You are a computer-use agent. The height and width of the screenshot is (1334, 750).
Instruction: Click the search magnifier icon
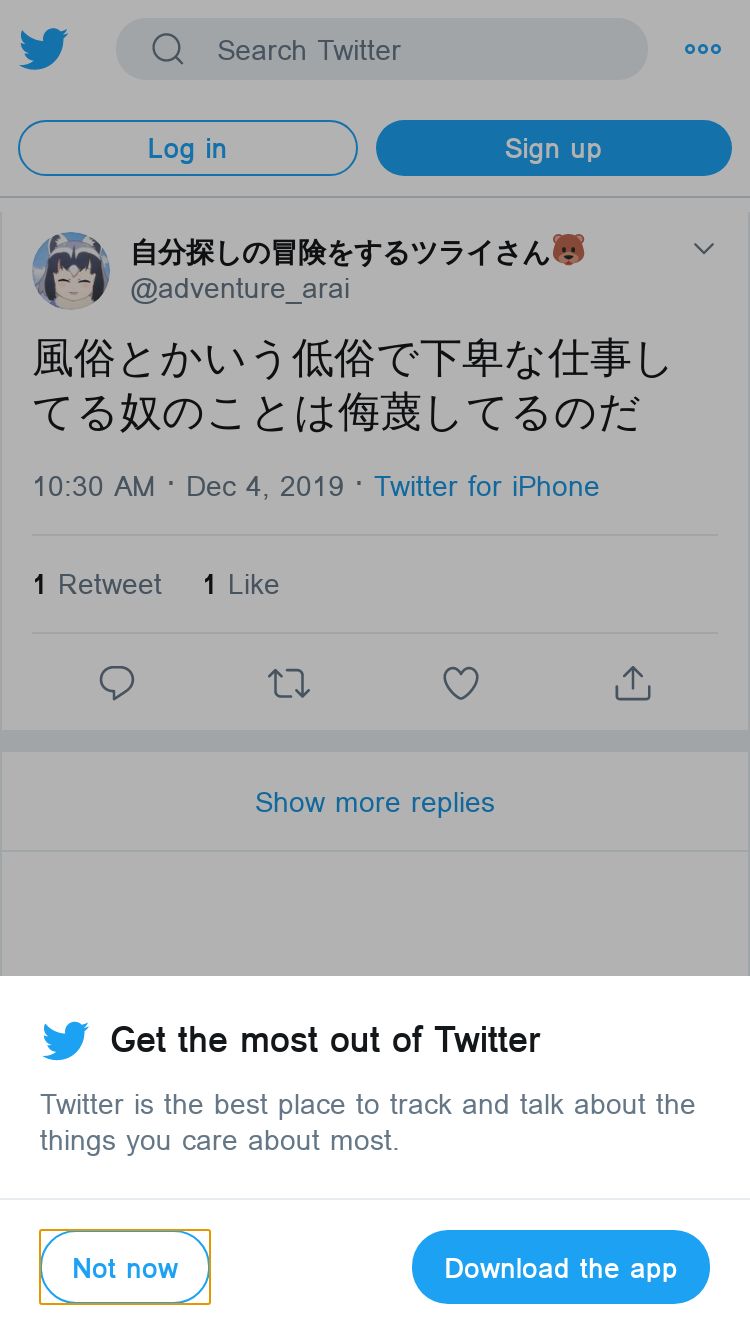tap(168, 49)
